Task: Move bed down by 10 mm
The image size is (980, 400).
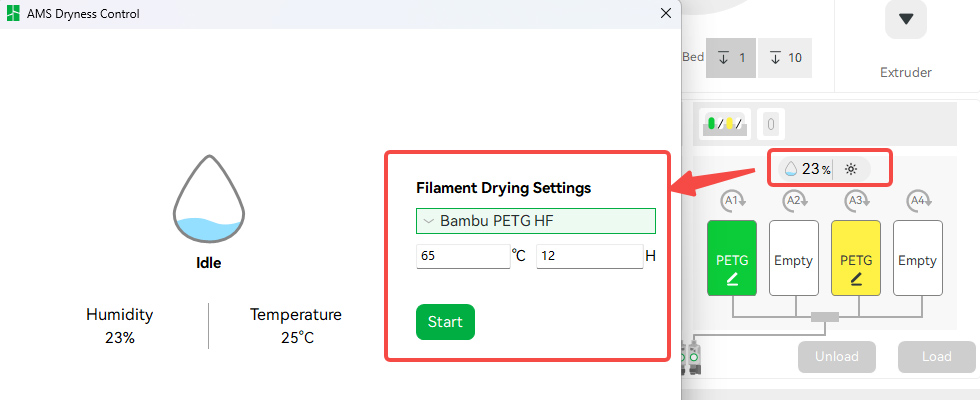Action: pos(785,58)
